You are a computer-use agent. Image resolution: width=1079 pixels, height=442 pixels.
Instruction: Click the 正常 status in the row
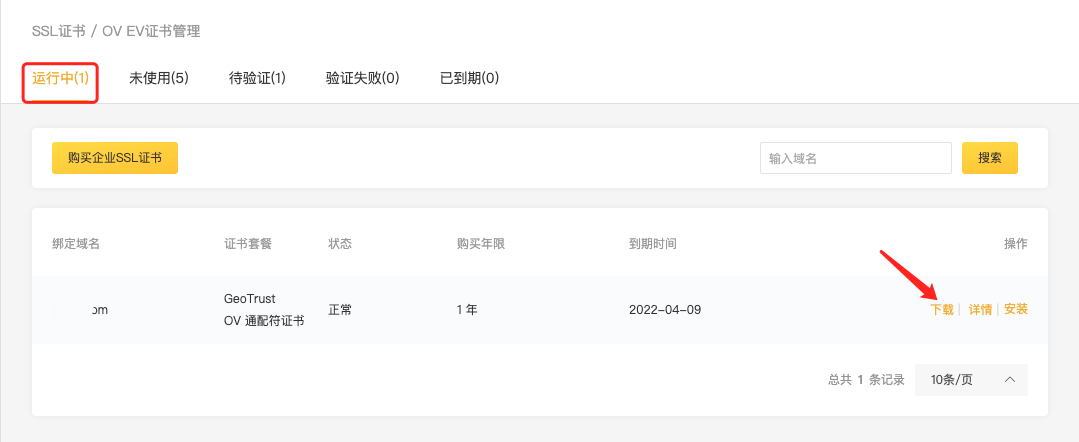pos(340,310)
